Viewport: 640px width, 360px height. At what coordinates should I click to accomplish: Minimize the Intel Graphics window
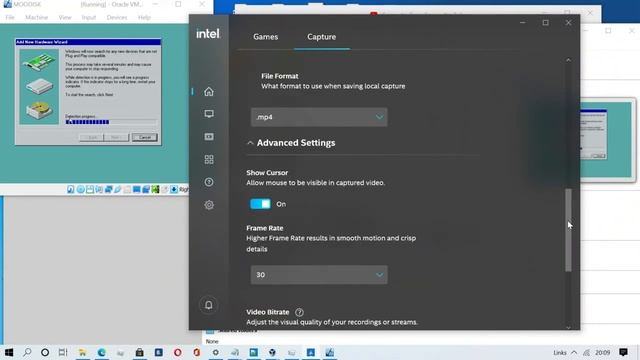tap(522, 23)
